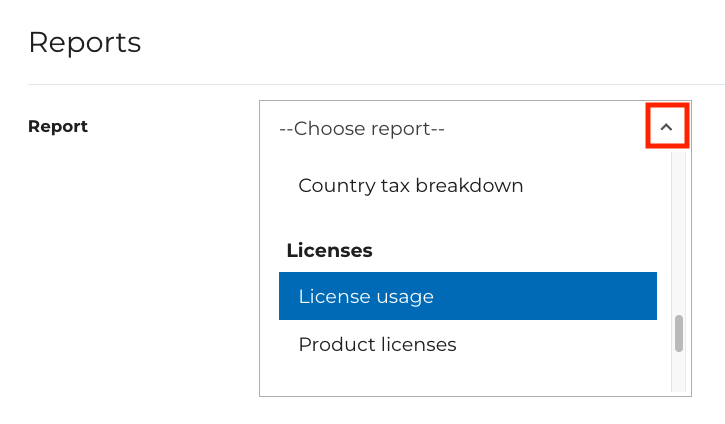
Task: Collapse the report dropdown using the chevron
Action: [x=666, y=127]
